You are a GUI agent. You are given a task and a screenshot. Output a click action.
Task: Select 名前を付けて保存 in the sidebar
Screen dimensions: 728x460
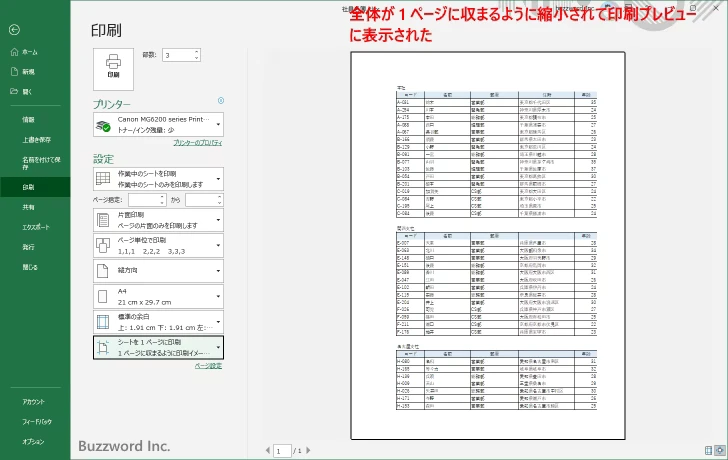[x=41, y=163]
